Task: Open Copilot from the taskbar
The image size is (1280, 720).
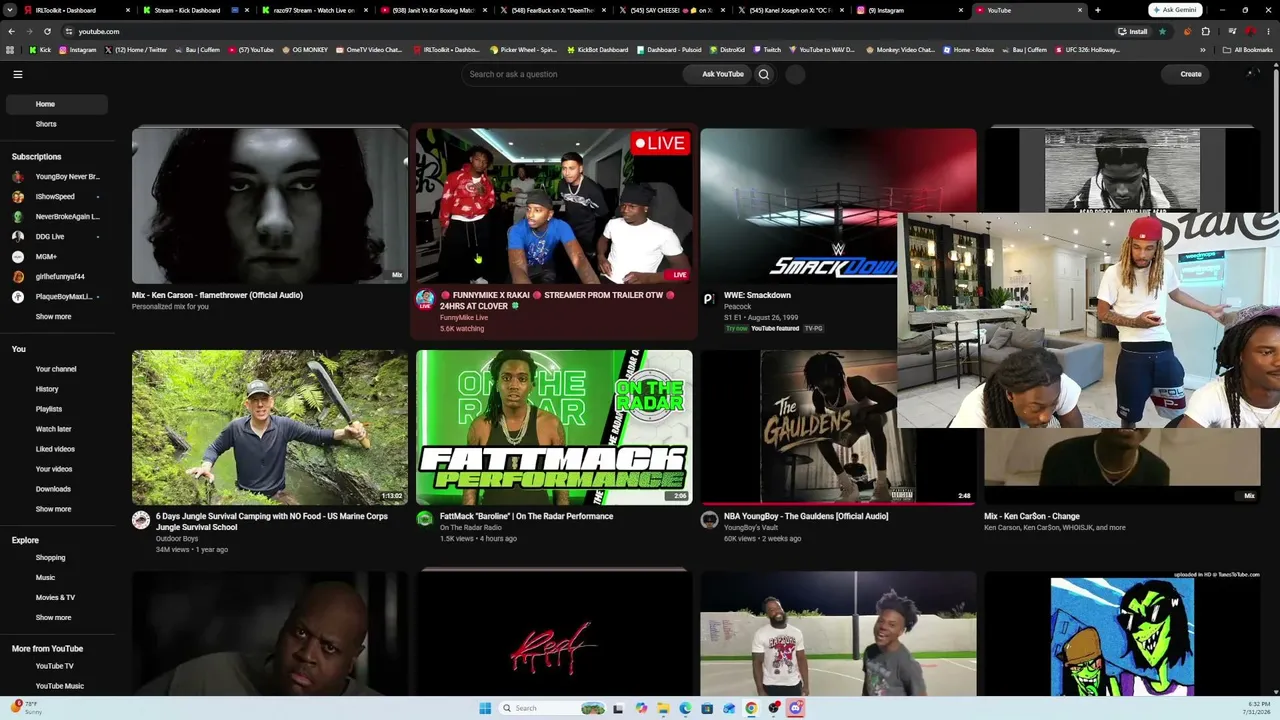Action: point(641,708)
